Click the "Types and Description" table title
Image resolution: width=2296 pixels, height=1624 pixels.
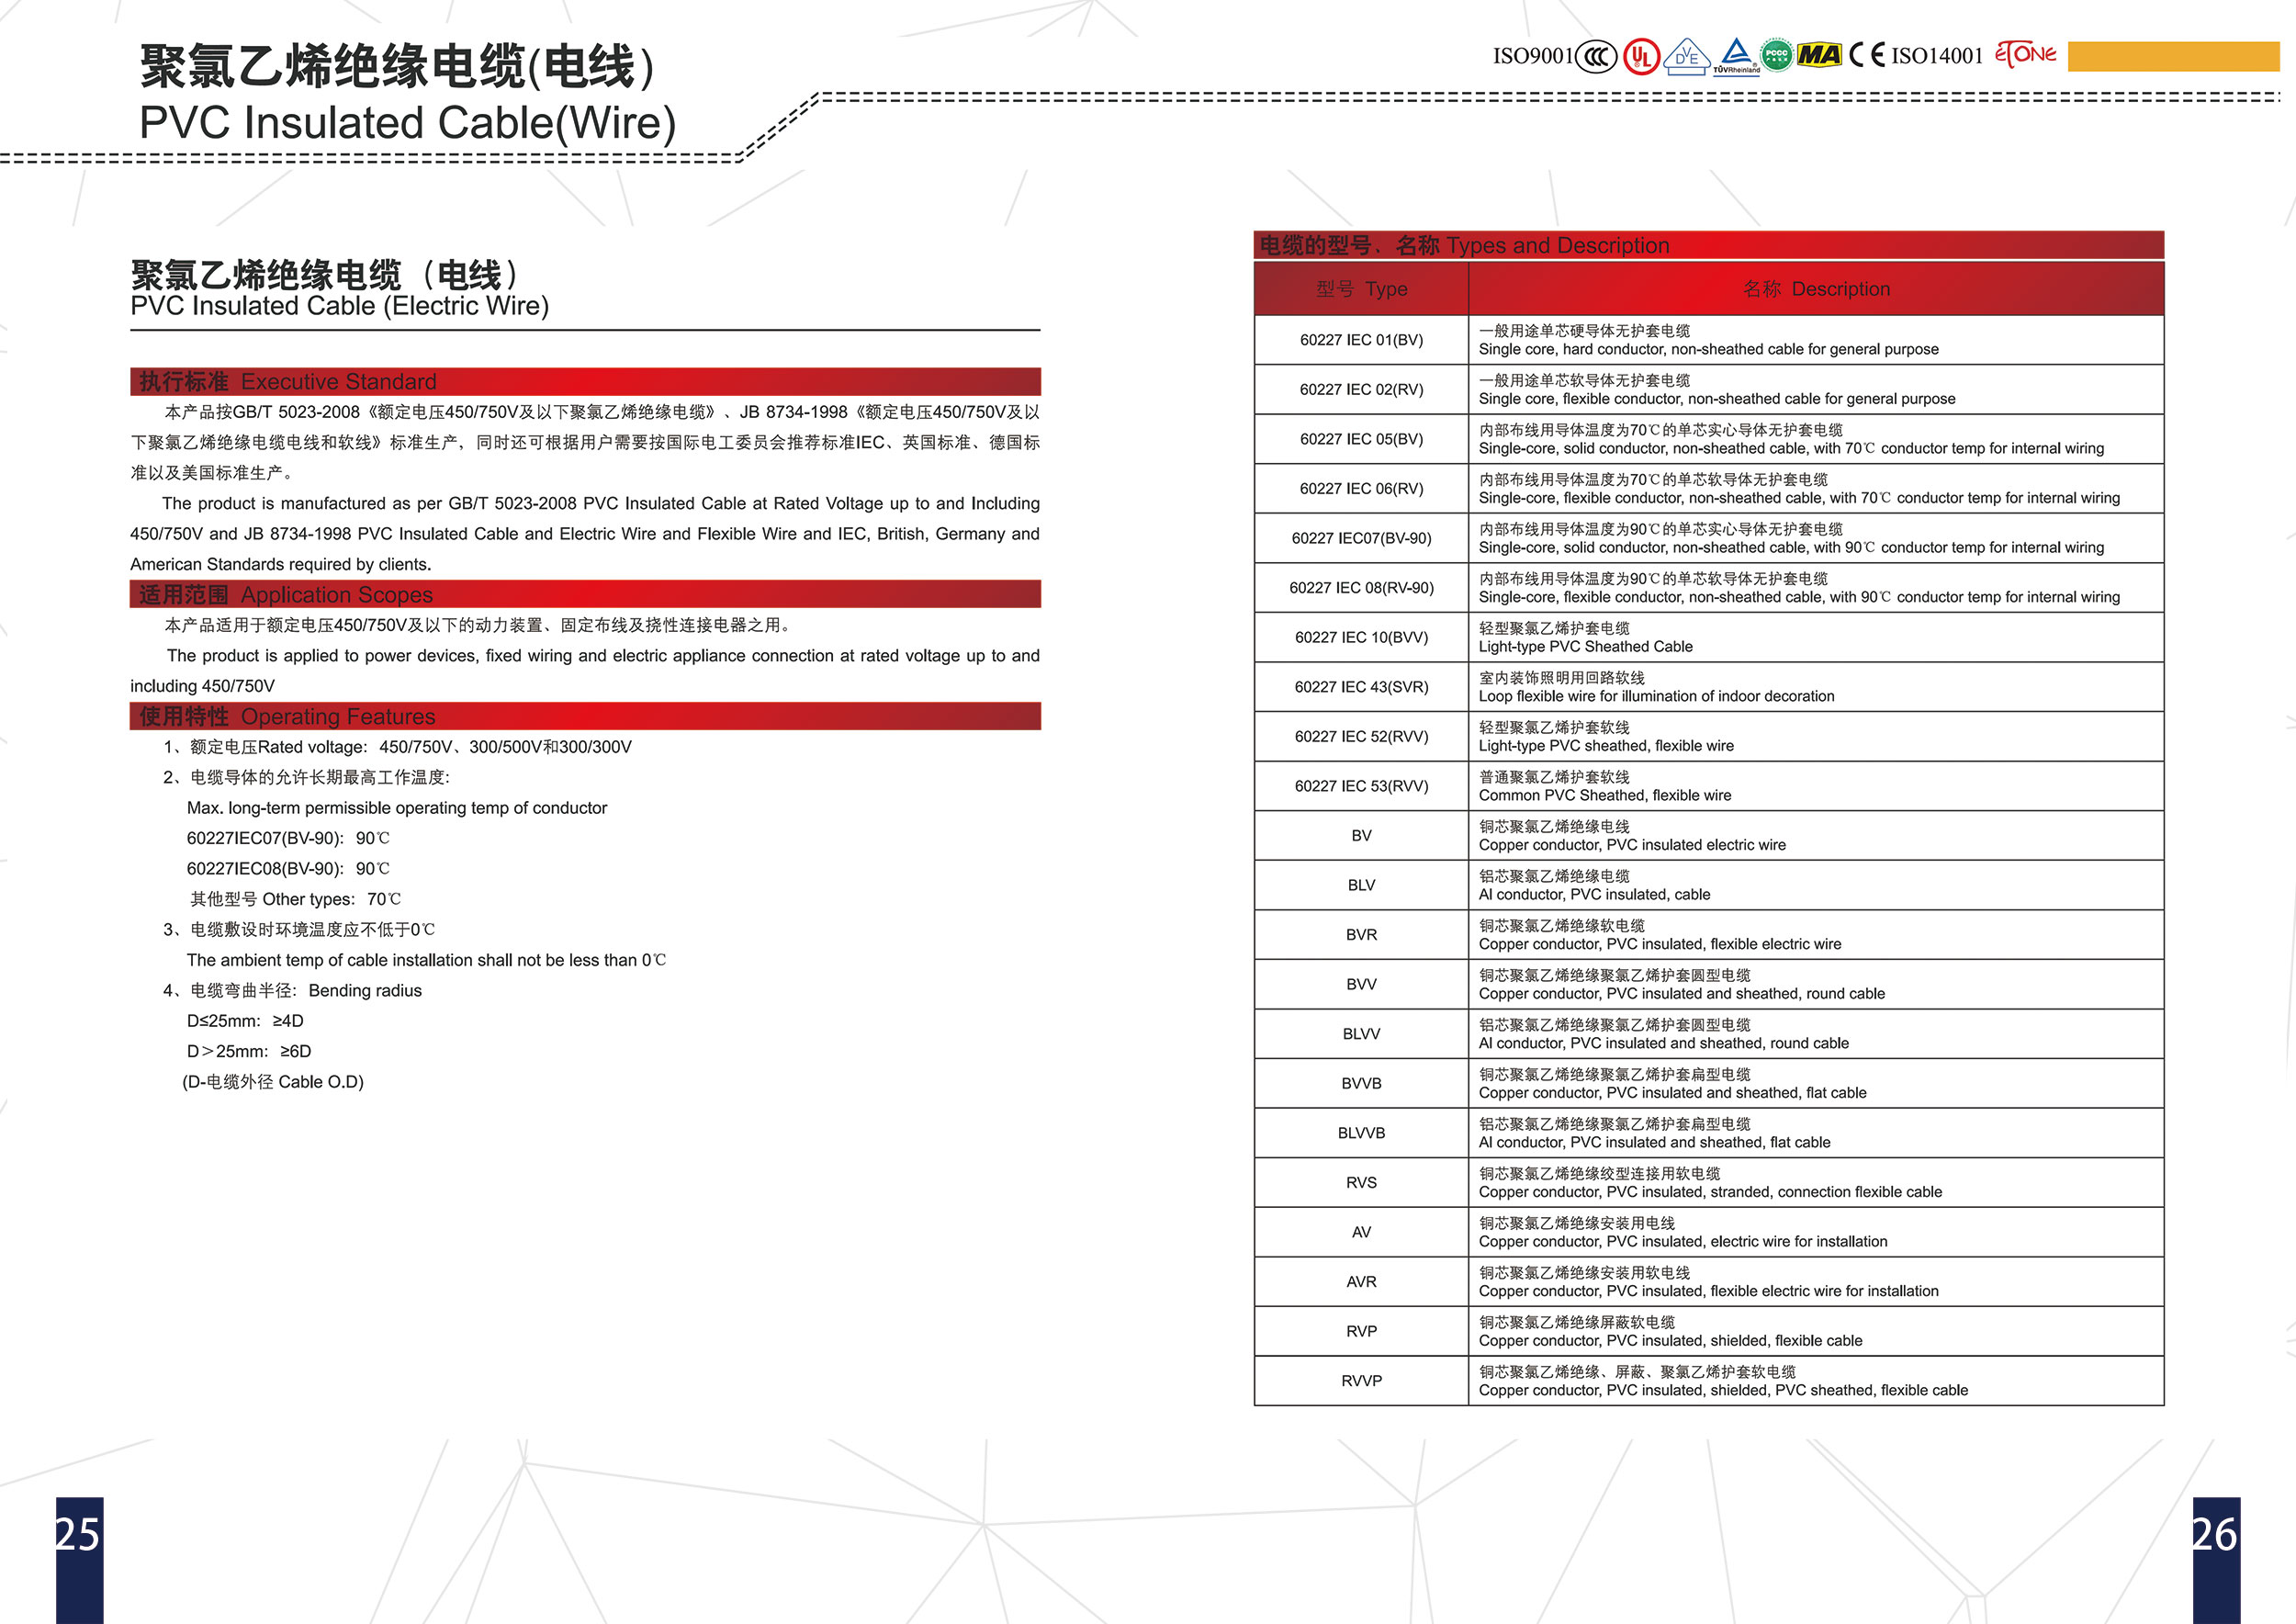tap(1709, 245)
